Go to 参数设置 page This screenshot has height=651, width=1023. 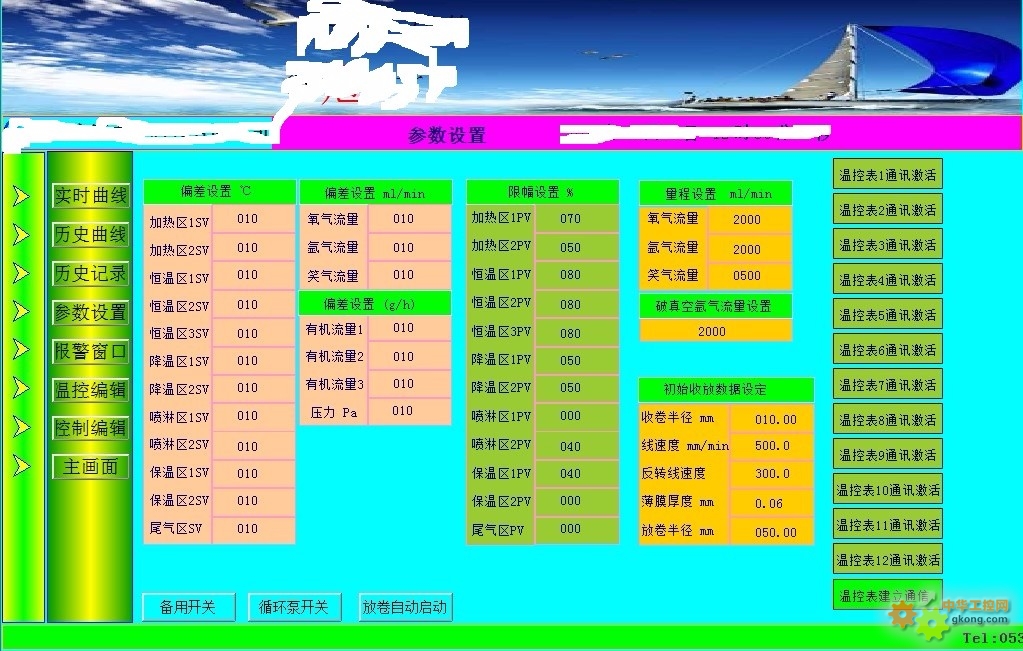[91, 312]
